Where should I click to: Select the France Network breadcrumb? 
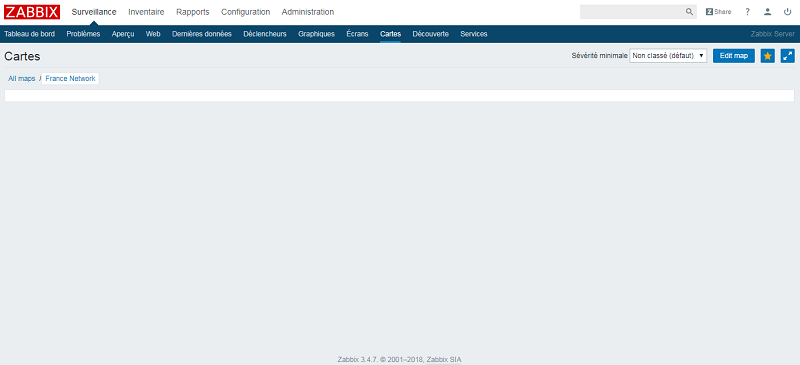coord(70,79)
